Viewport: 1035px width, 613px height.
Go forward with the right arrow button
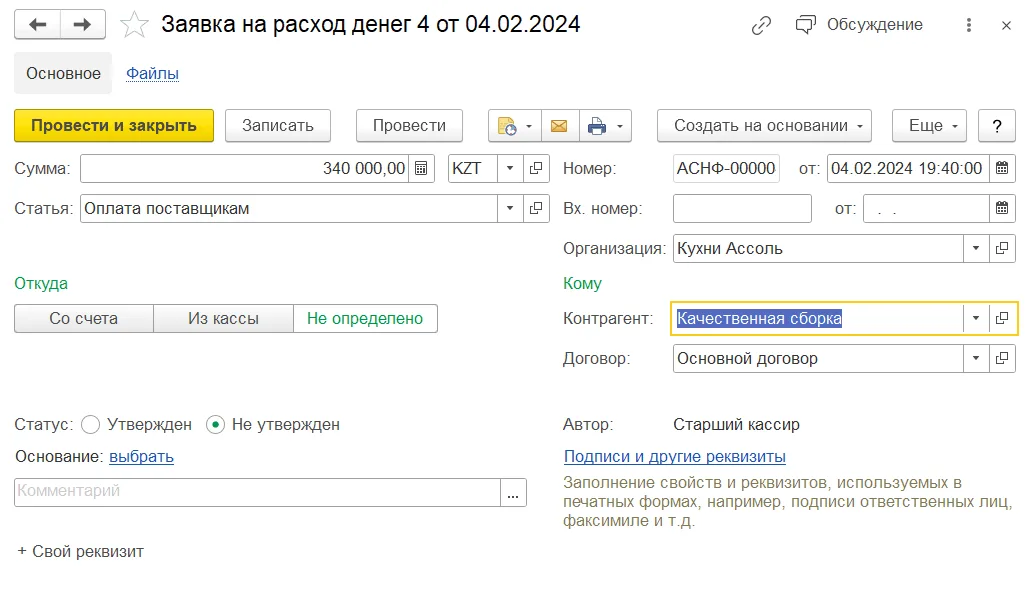tap(83, 25)
